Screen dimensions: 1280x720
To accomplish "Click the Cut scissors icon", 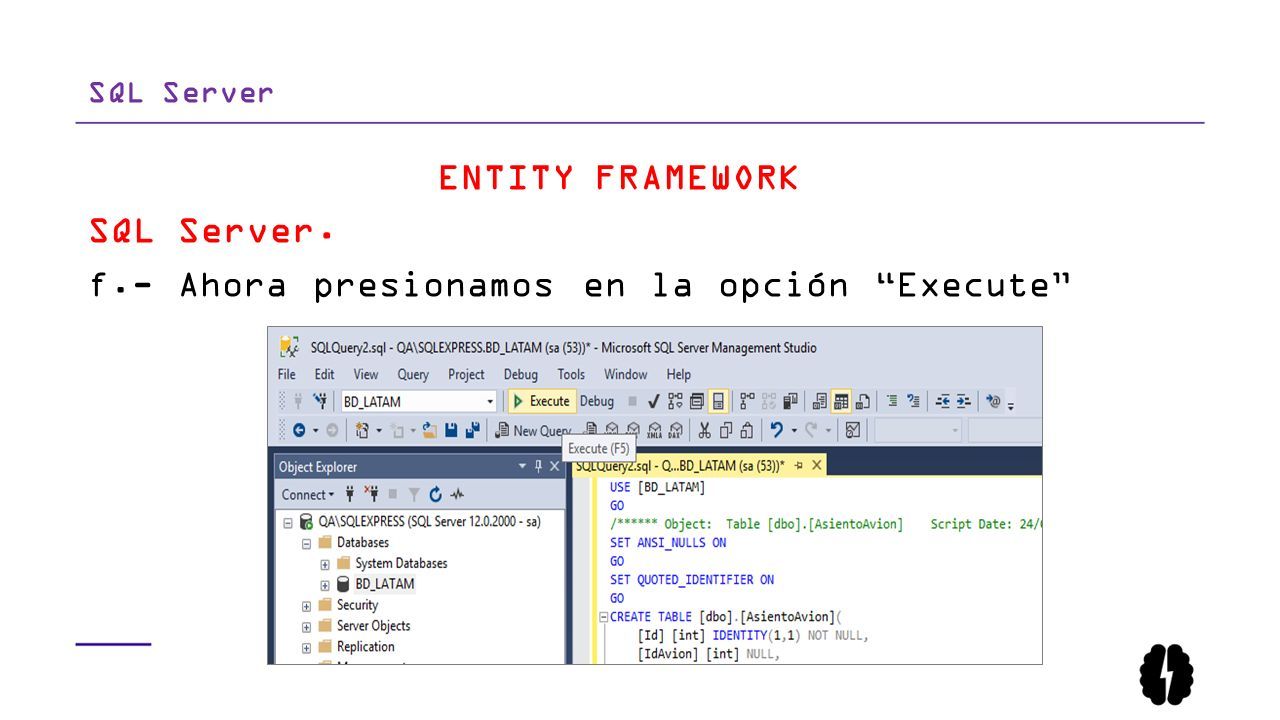I will [x=704, y=430].
